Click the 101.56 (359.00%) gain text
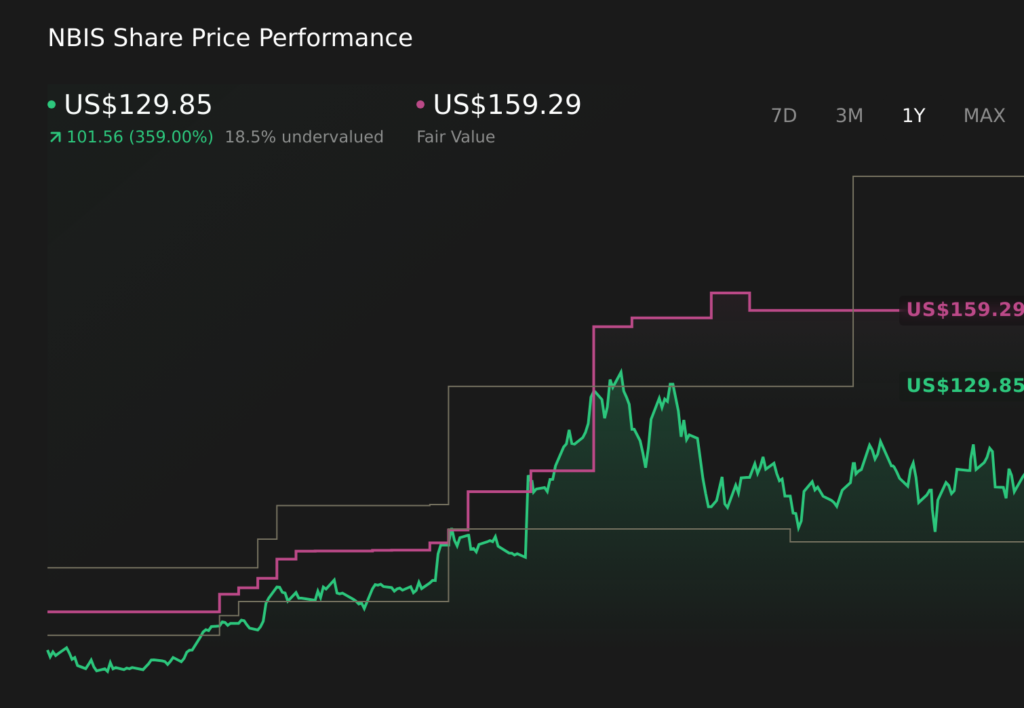This screenshot has height=708, width=1024. tap(139, 137)
